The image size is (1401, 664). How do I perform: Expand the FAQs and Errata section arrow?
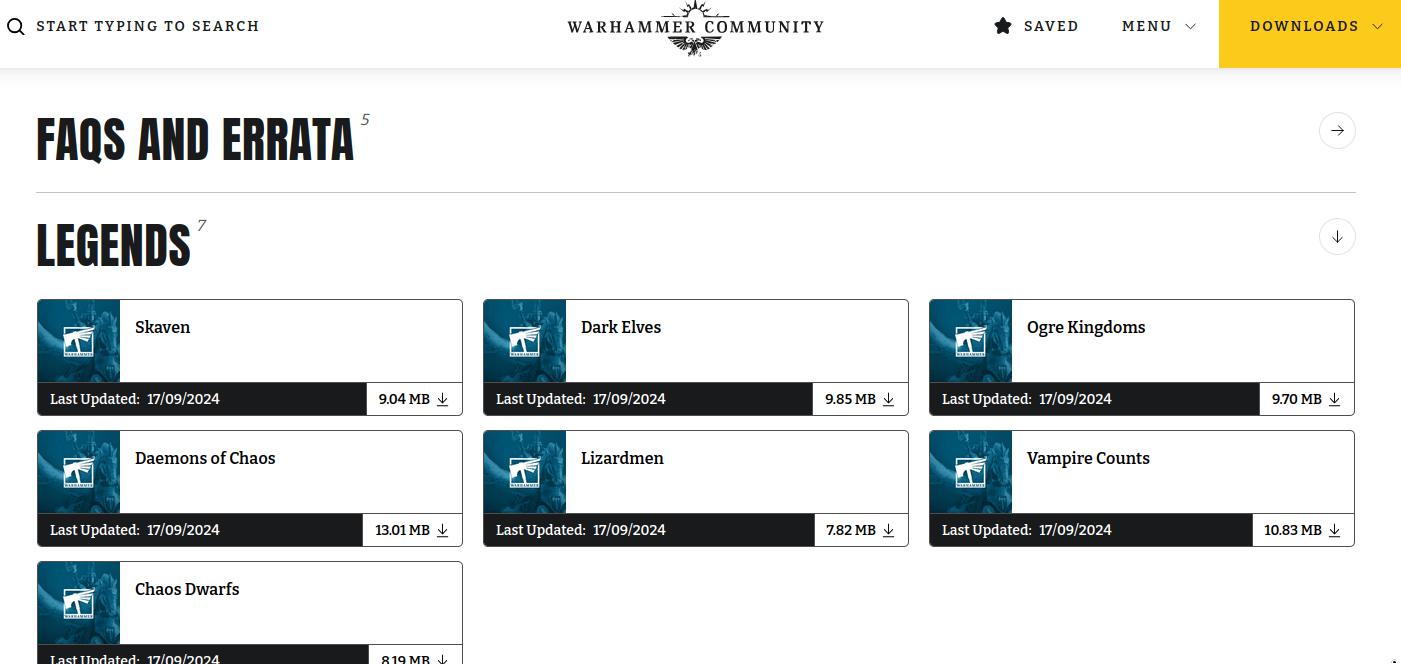tap(1337, 131)
